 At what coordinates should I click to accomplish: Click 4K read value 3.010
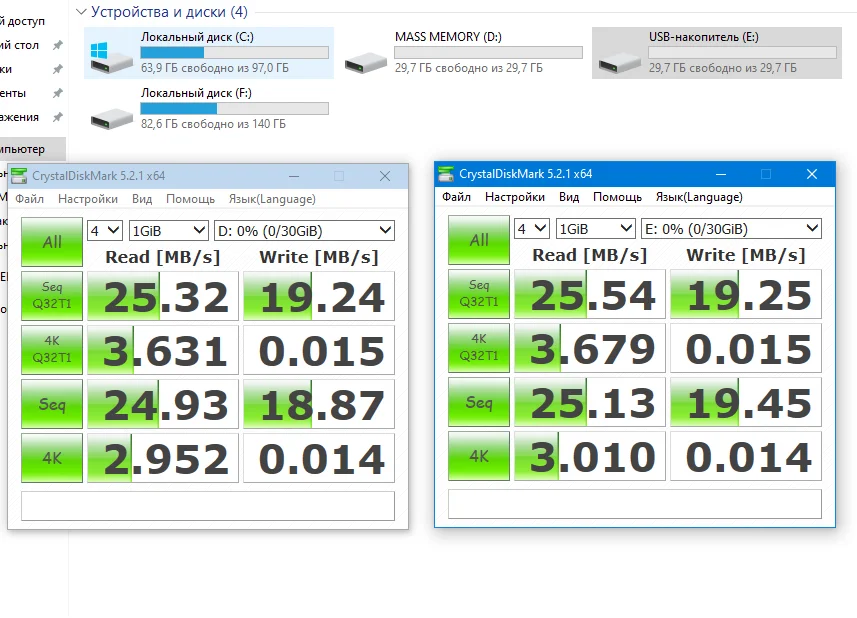pyautogui.click(x=590, y=456)
